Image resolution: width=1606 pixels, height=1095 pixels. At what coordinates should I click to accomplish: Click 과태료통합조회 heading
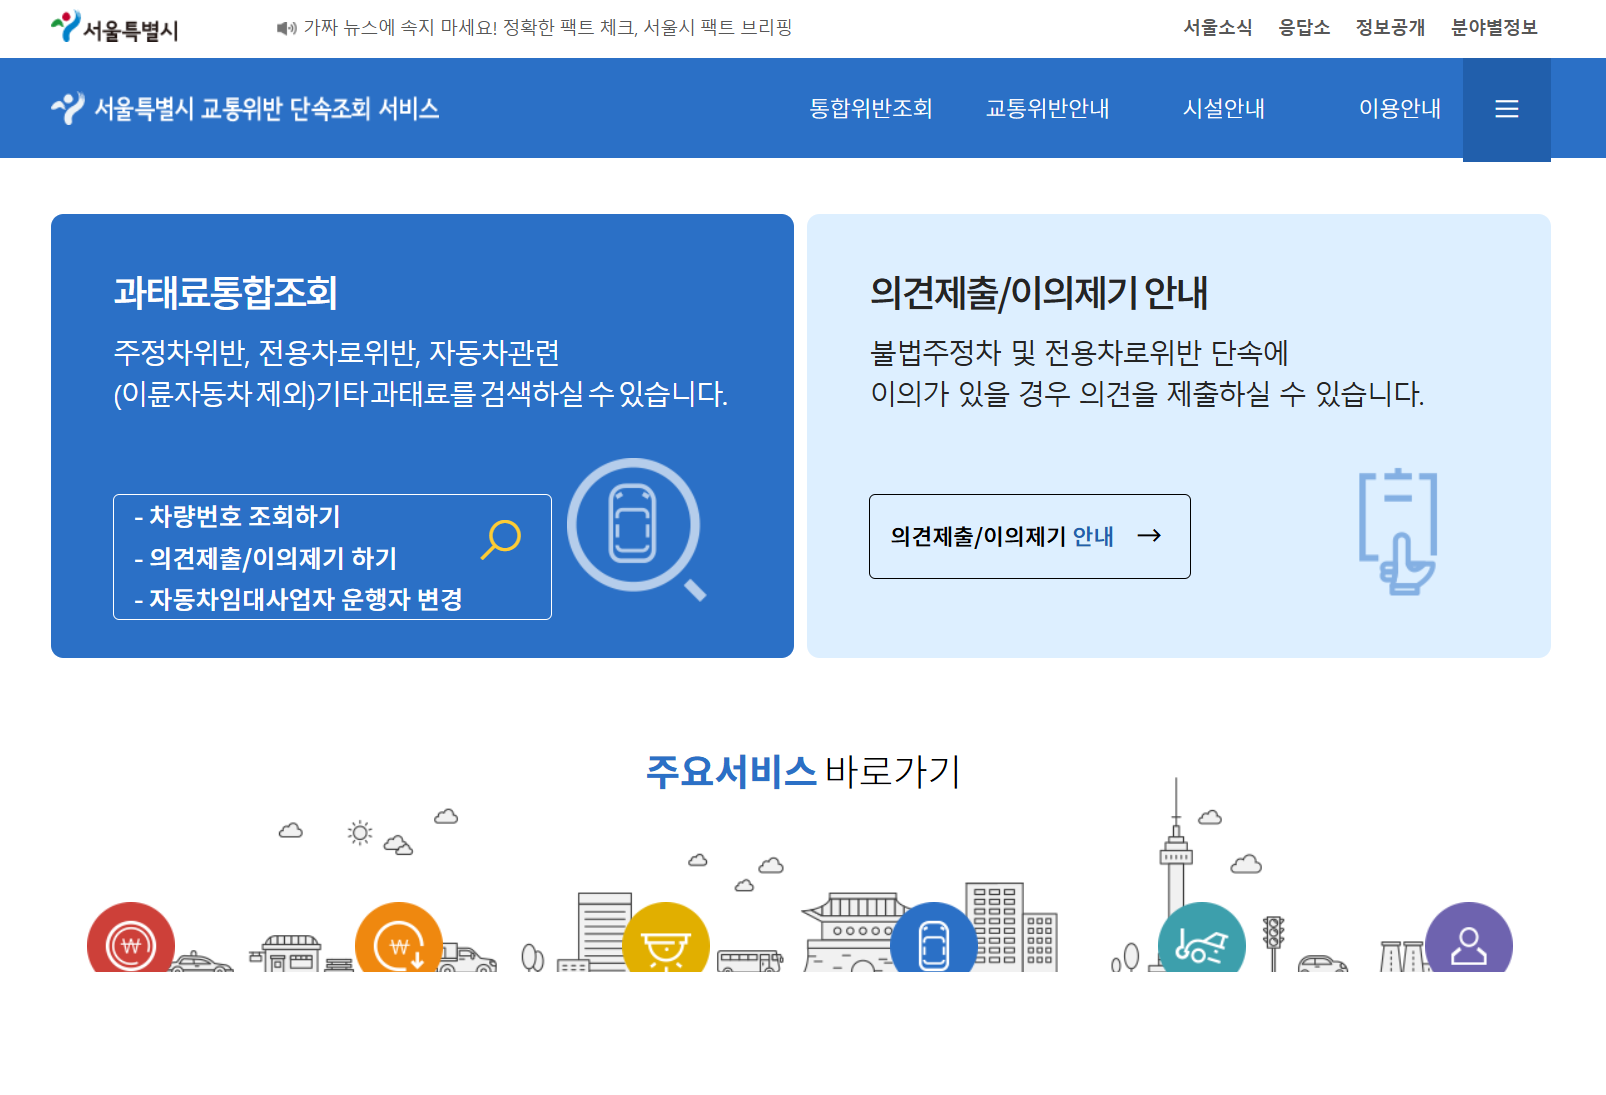pos(225,292)
